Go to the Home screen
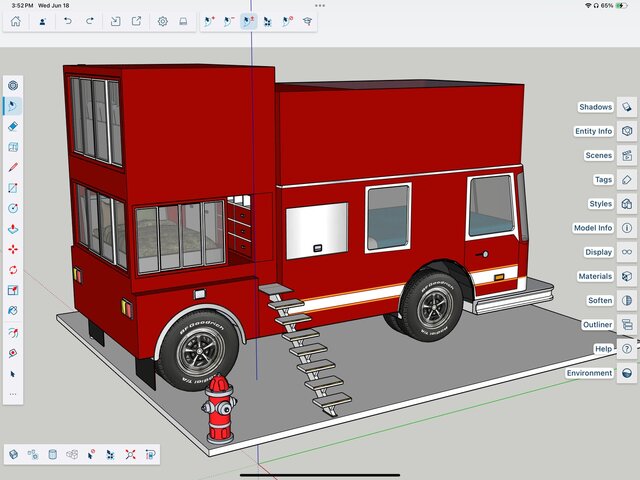The height and width of the screenshot is (480, 640). (x=16, y=21)
